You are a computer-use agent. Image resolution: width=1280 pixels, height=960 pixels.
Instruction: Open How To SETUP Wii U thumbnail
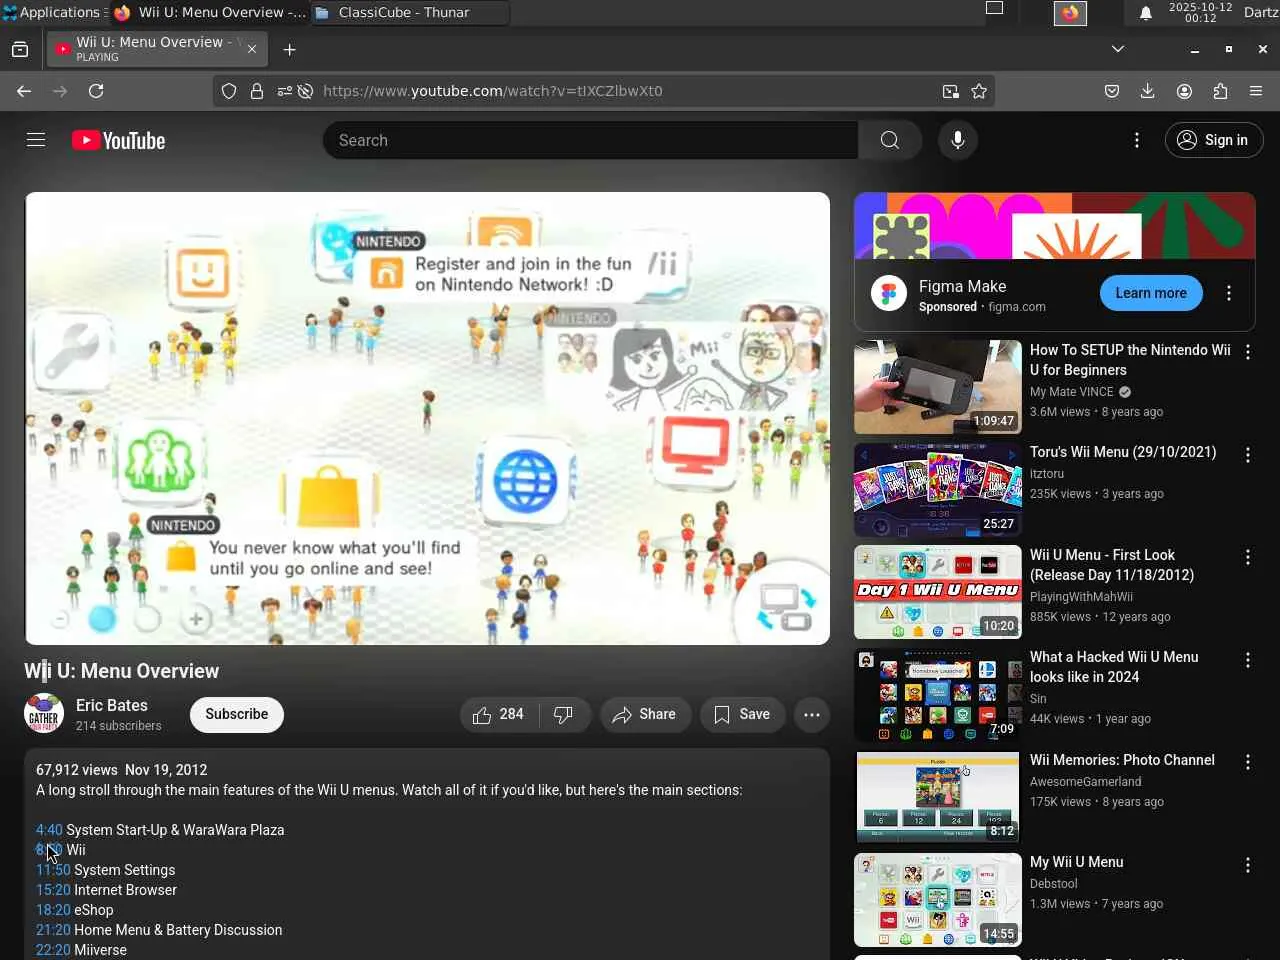tap(938, 387)
